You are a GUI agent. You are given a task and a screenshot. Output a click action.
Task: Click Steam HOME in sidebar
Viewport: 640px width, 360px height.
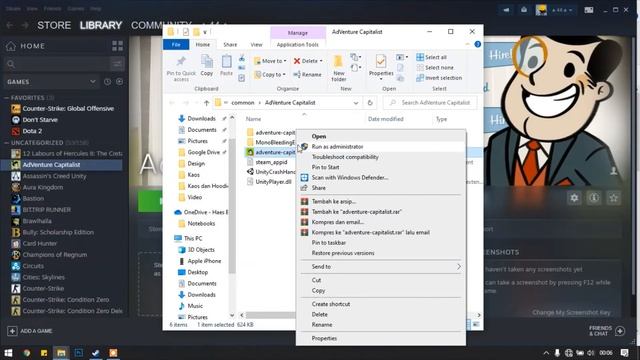[x=26, y=46]
